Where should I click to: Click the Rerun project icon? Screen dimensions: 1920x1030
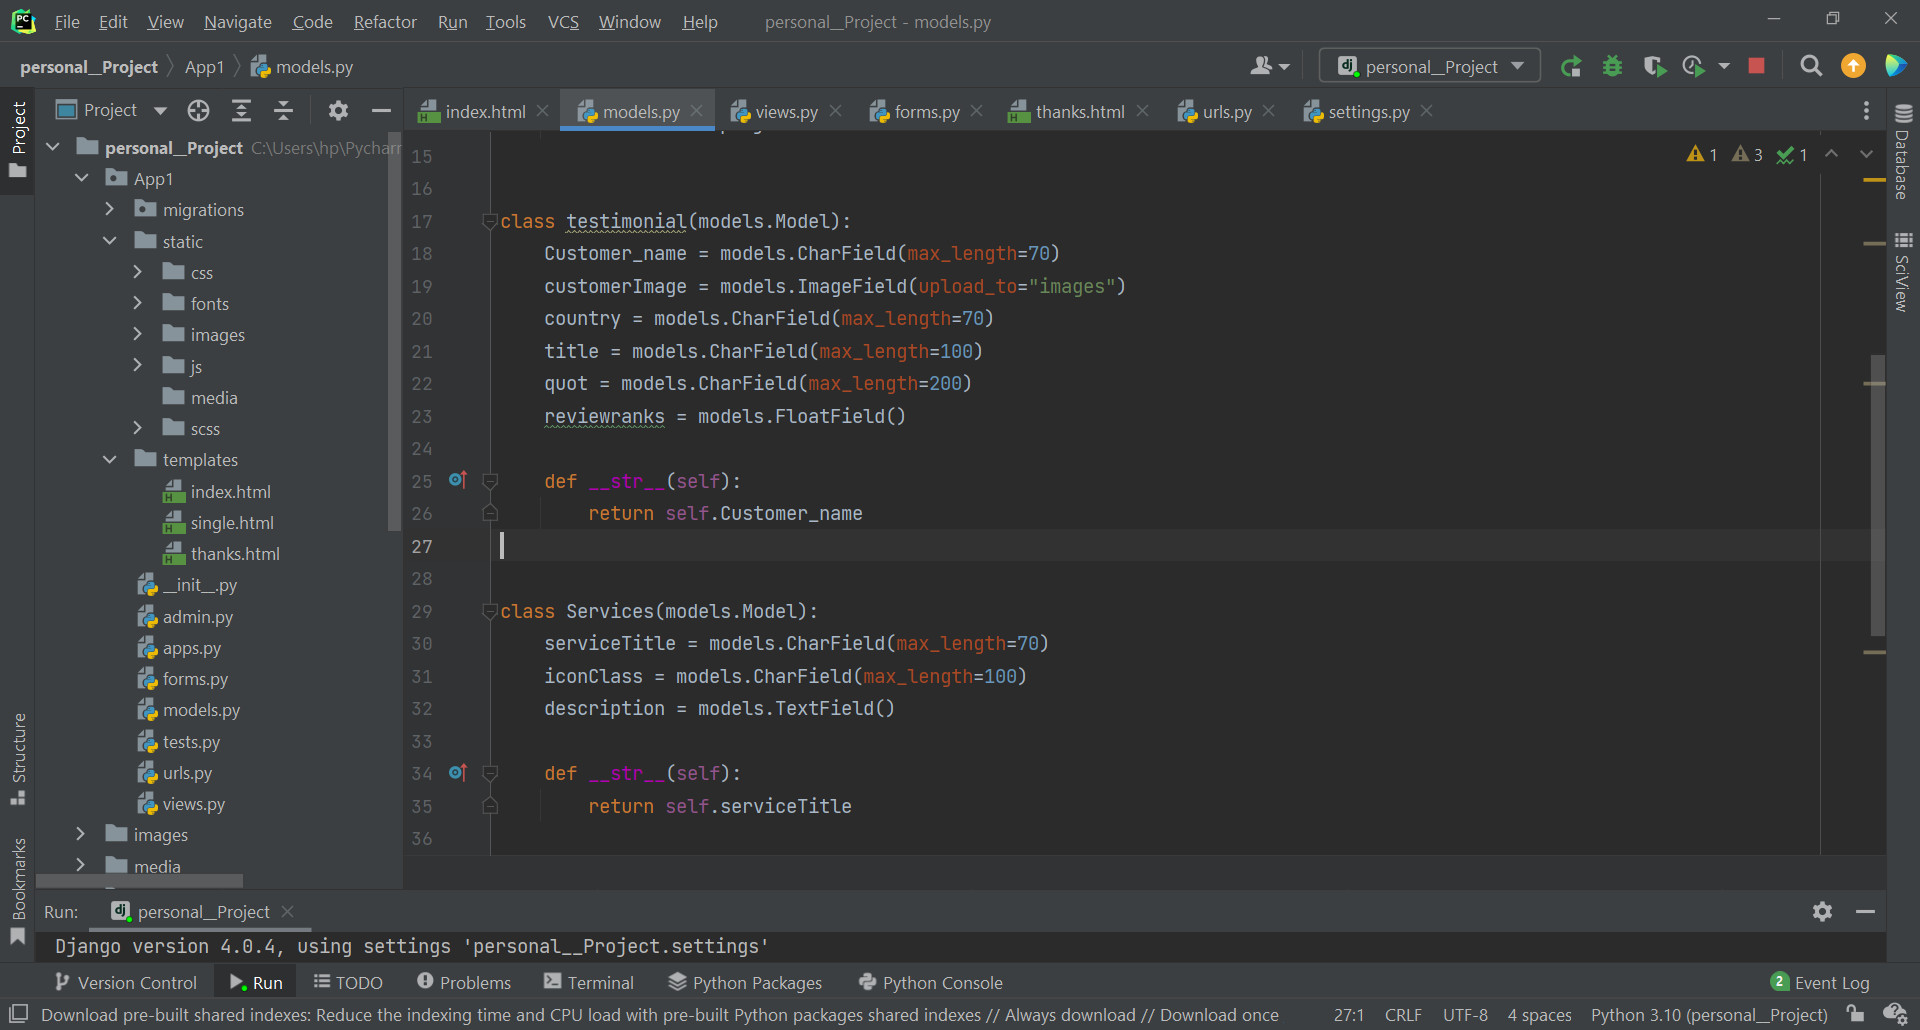(x=1571, y=67)
